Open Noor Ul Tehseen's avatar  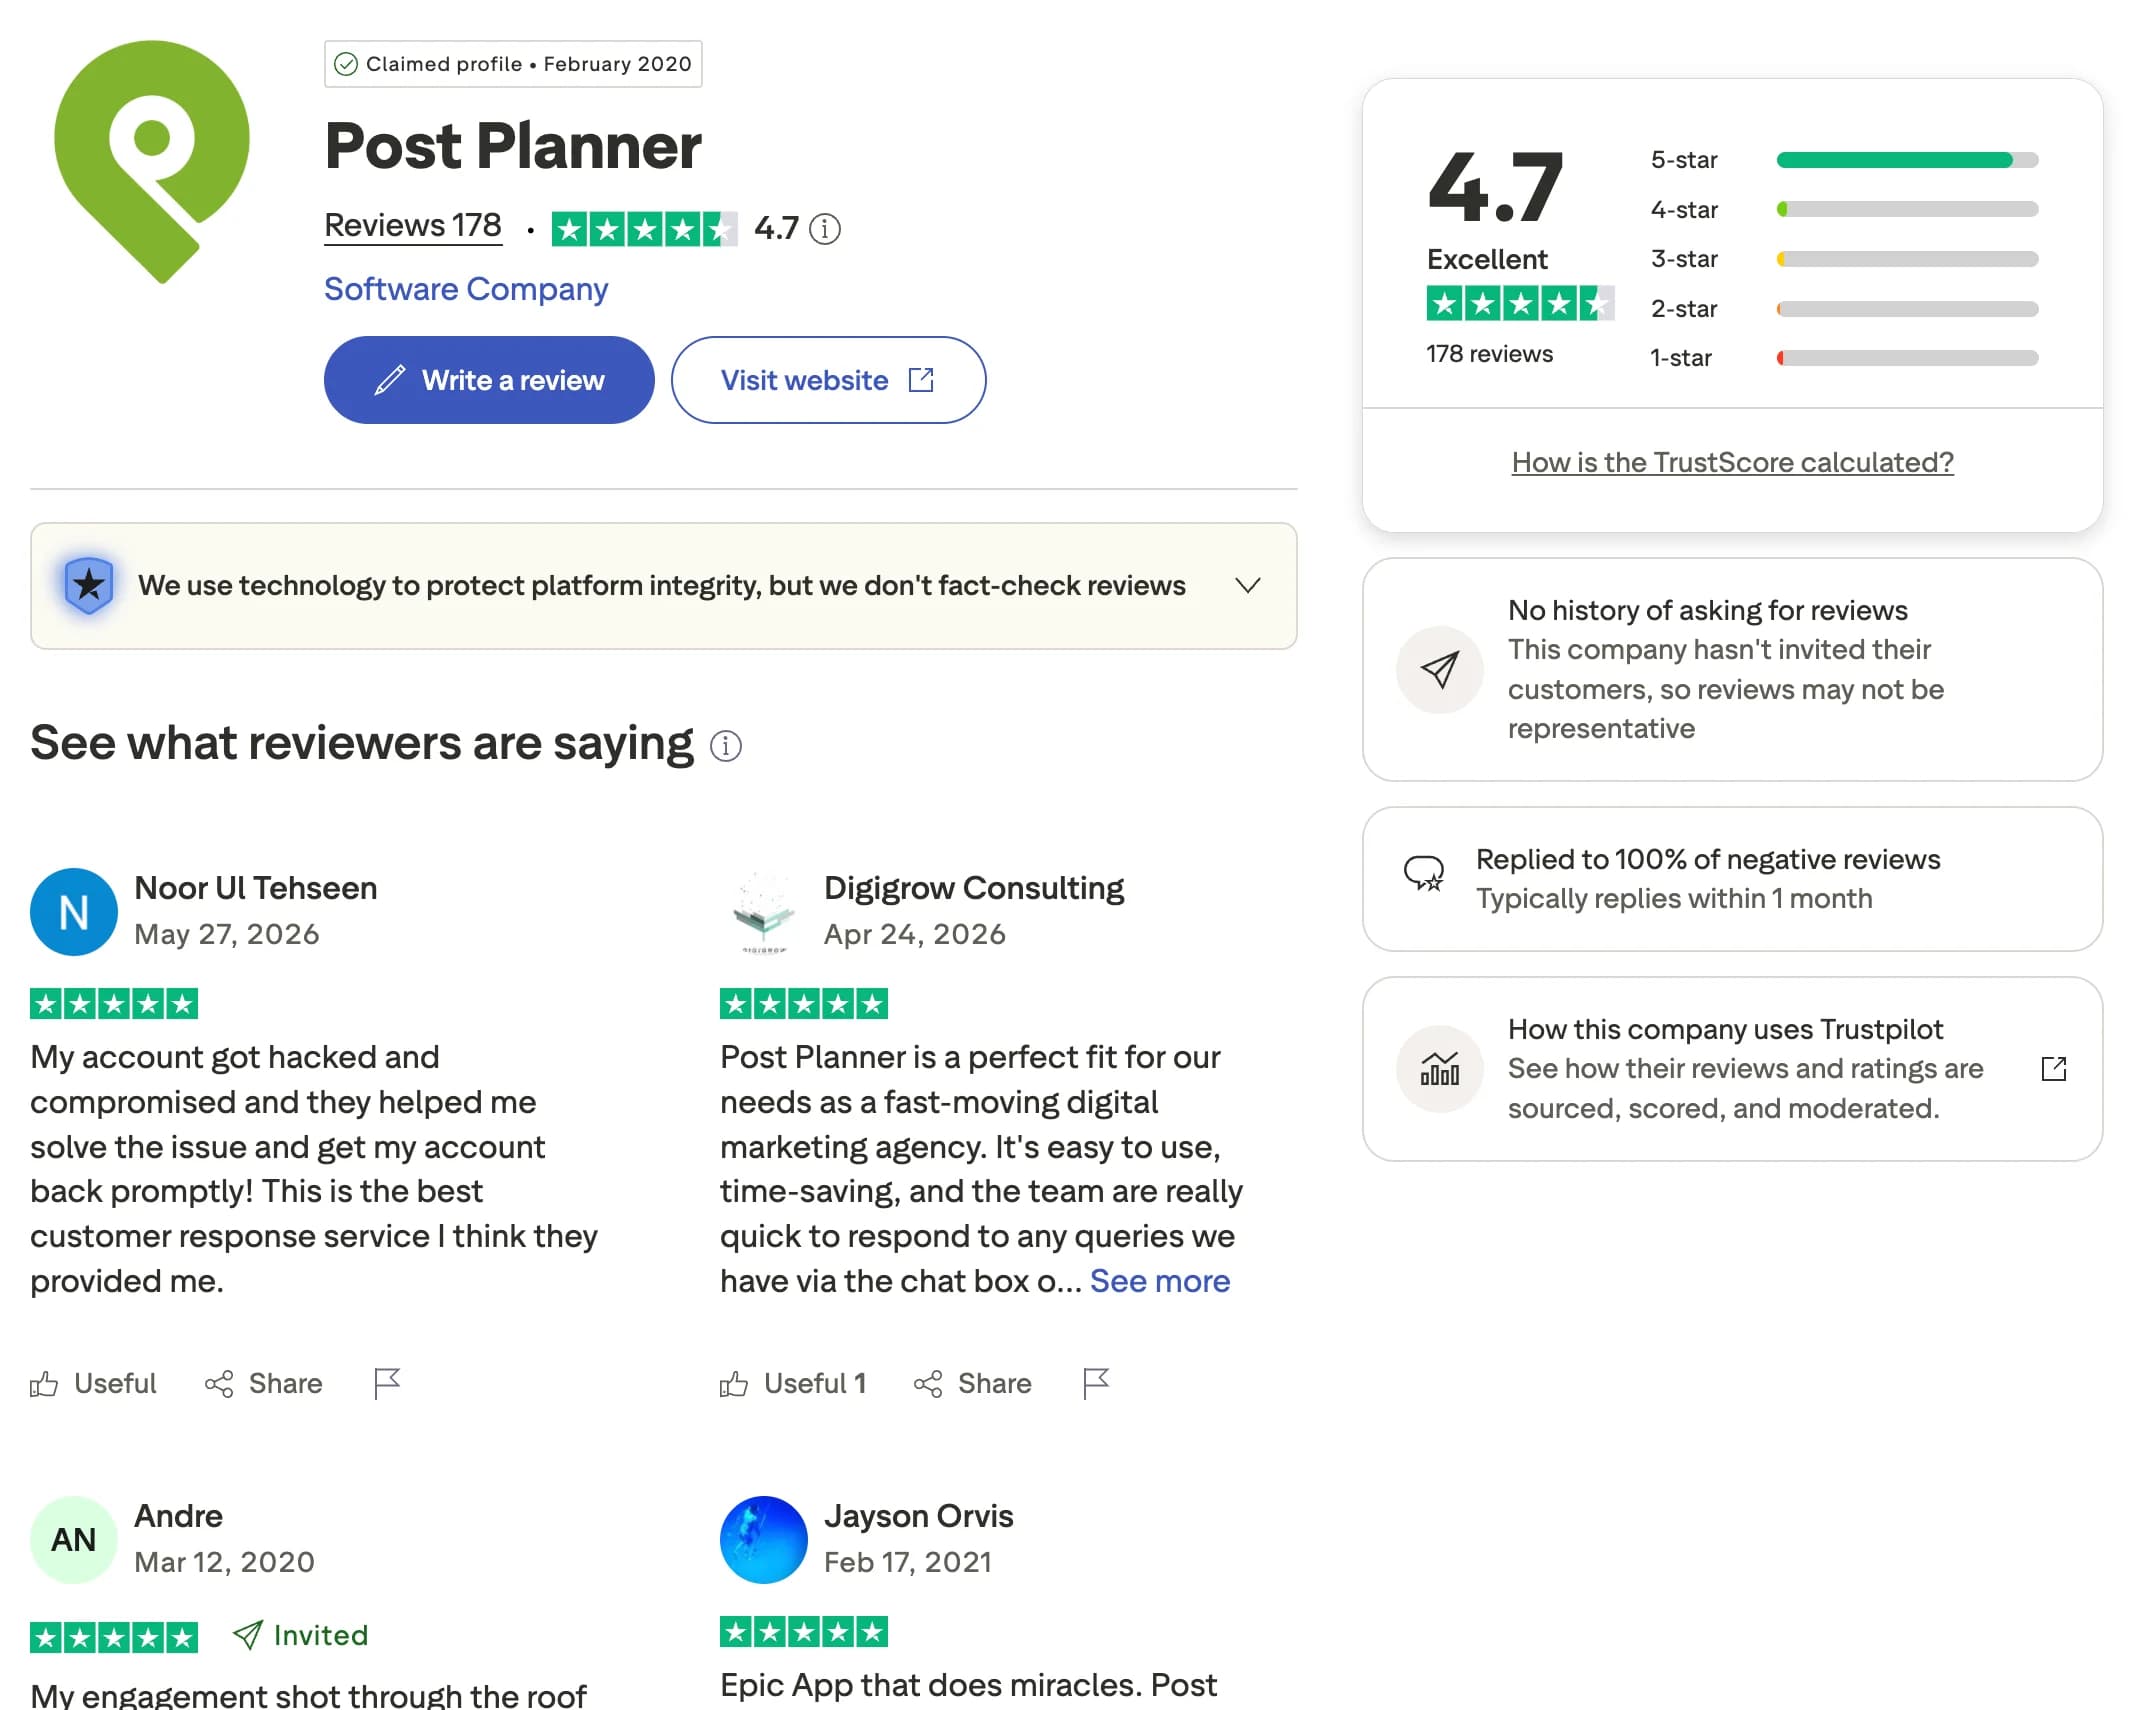click(x=74, y=912)
